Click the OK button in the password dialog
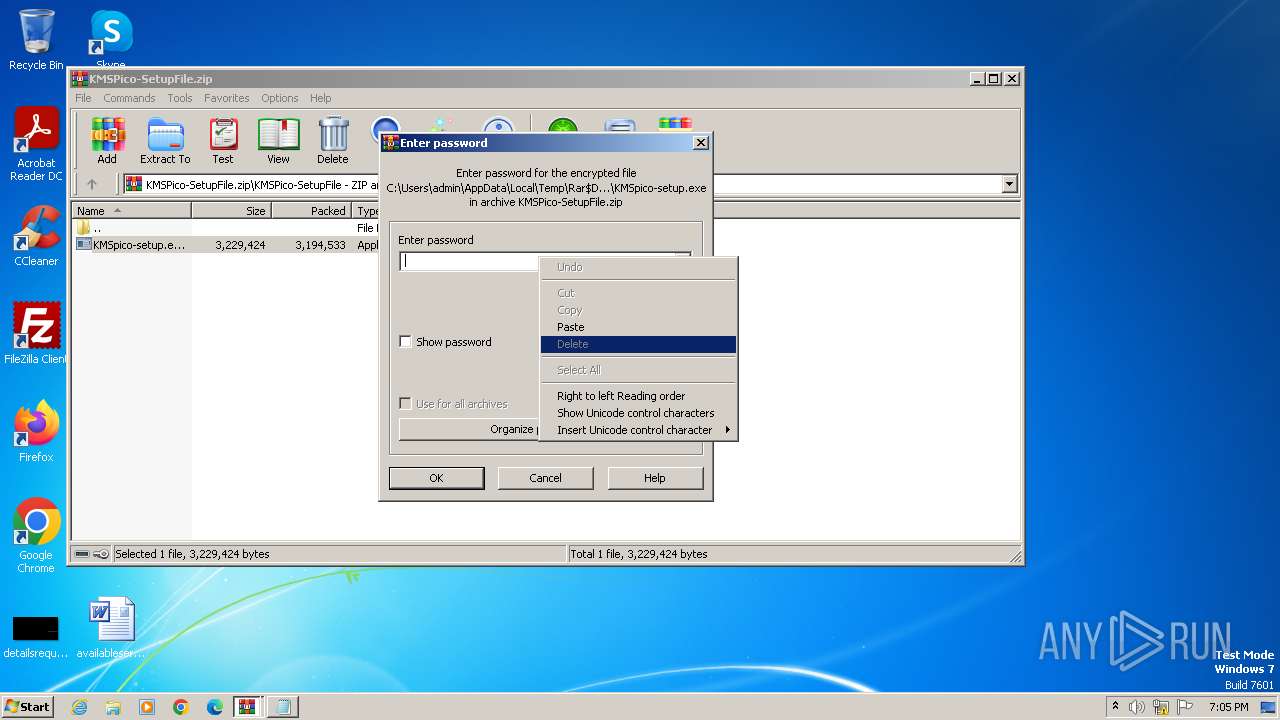Image resolution: width=1280 pixels, height=720 pixels. click(x=436, y=478)
